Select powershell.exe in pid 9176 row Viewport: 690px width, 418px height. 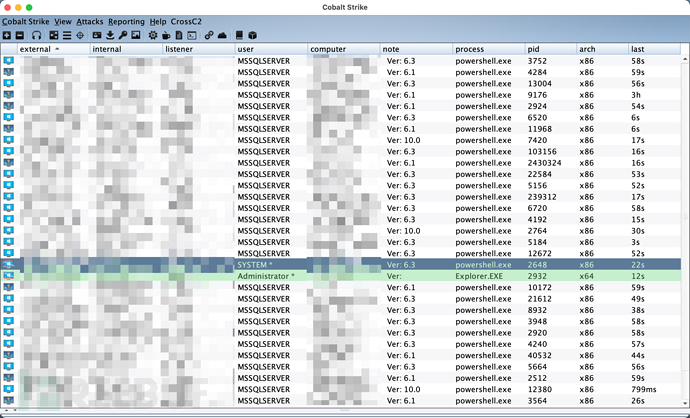coord(489,95)
